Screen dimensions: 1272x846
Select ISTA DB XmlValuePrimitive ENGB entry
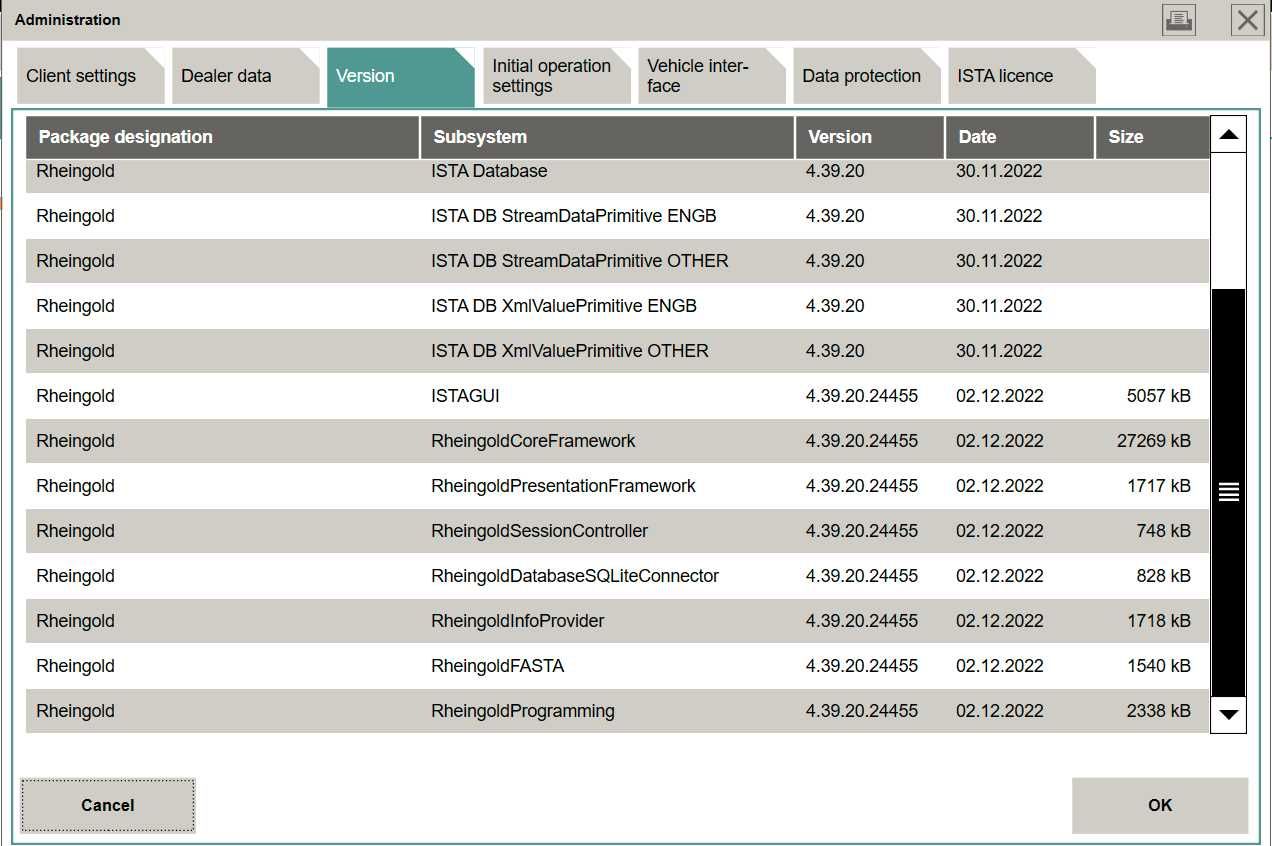[617, 306]
